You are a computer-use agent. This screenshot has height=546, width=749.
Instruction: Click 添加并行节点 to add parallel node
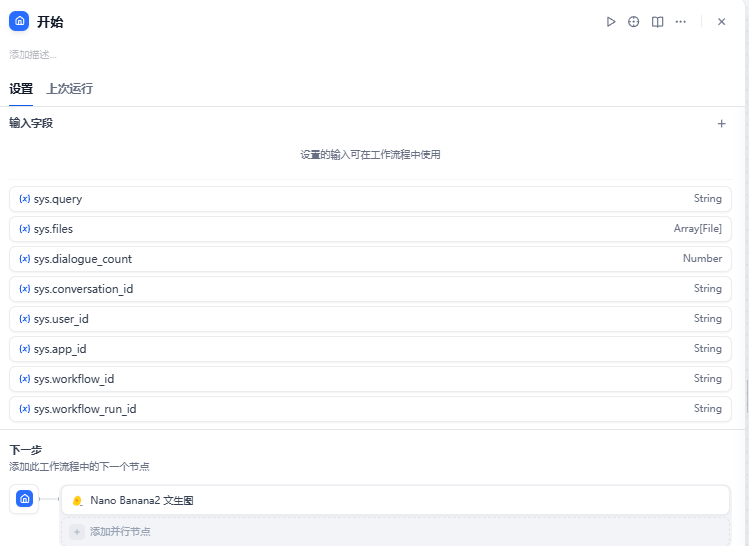tap(395, 532)
